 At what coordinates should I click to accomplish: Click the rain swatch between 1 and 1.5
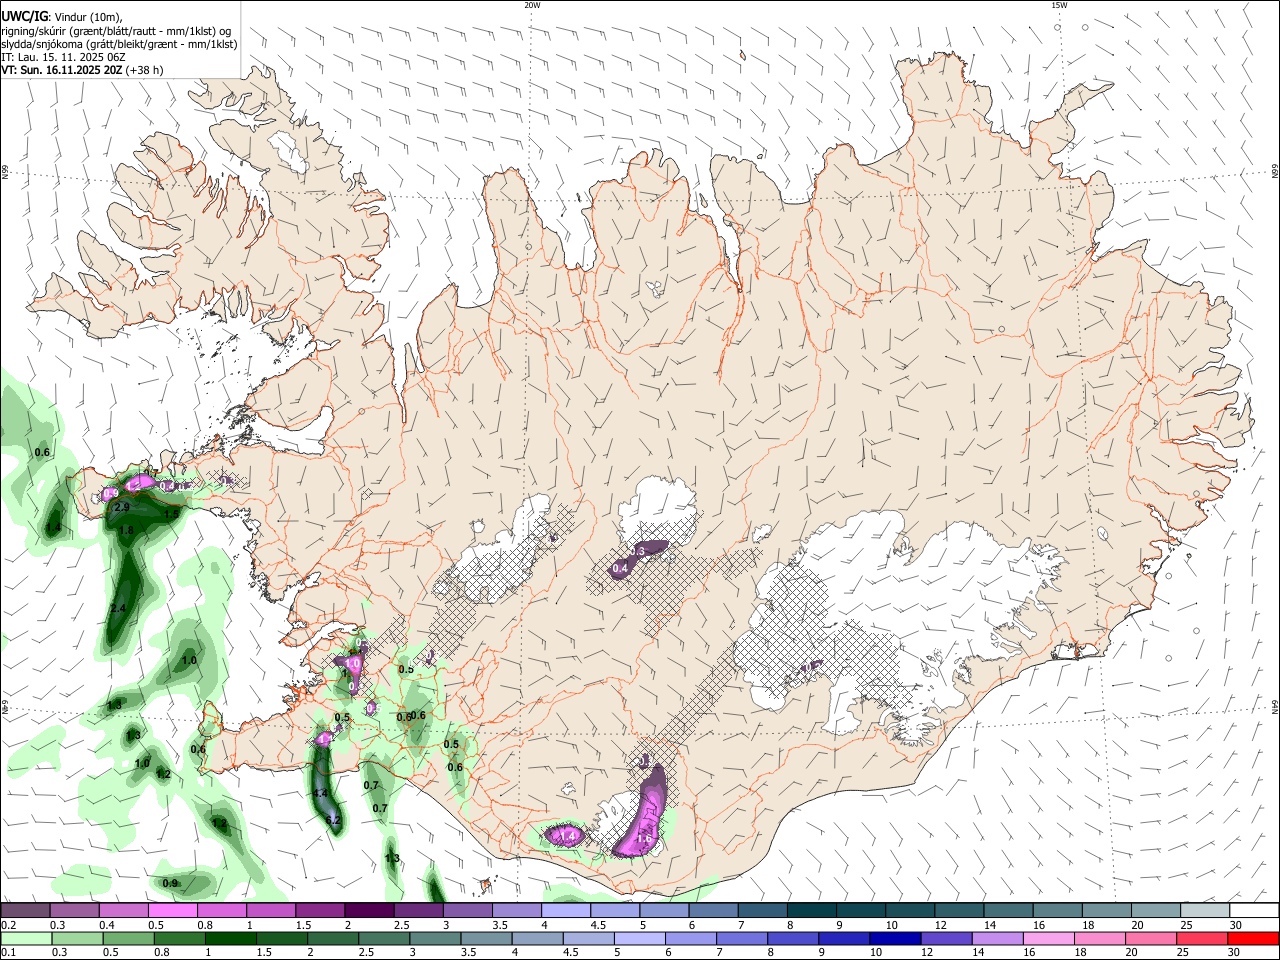(x=230, y=938)
